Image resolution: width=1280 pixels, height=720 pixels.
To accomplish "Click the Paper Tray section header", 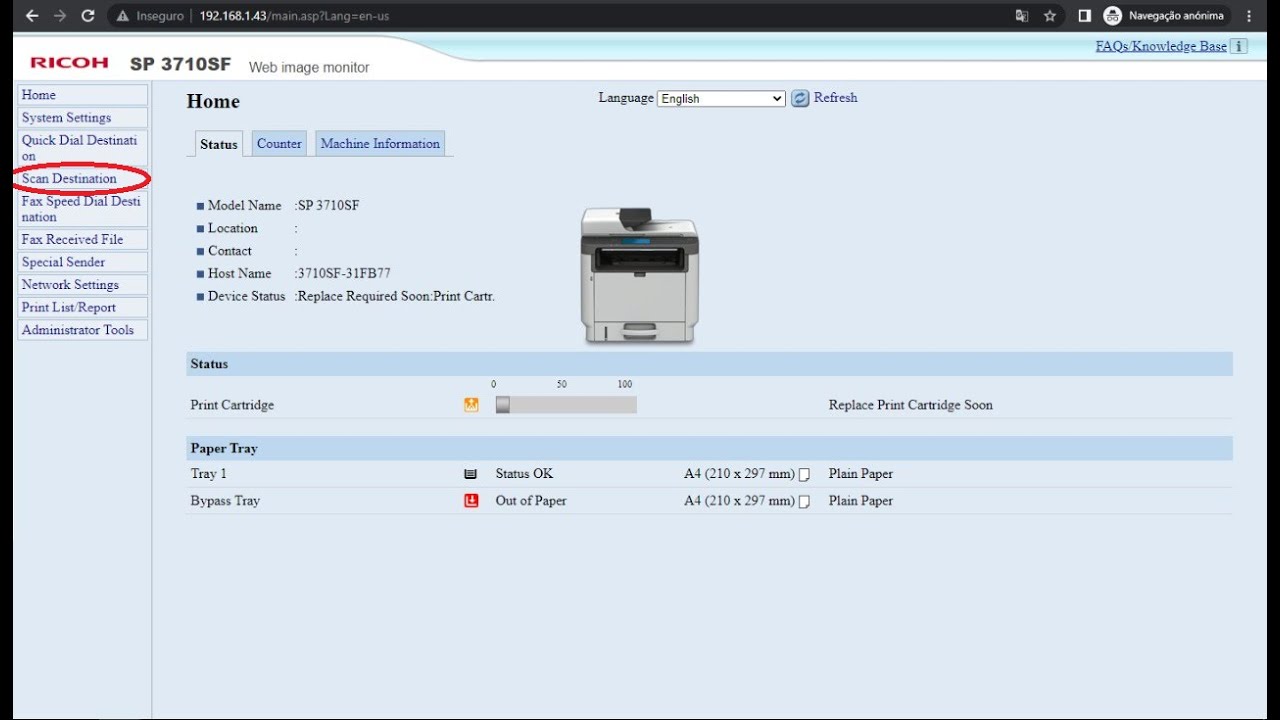I will [709, 448].
